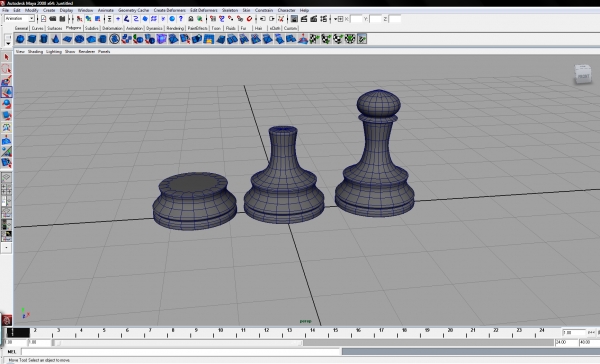600x364 pixels.
Task: Activate the Lasso select tool
Action: tap(7, 69)
